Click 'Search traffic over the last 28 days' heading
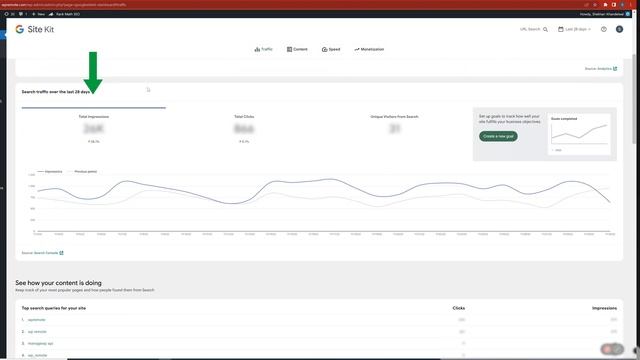Viewport: 640px width, 360px height. (56, 92)
